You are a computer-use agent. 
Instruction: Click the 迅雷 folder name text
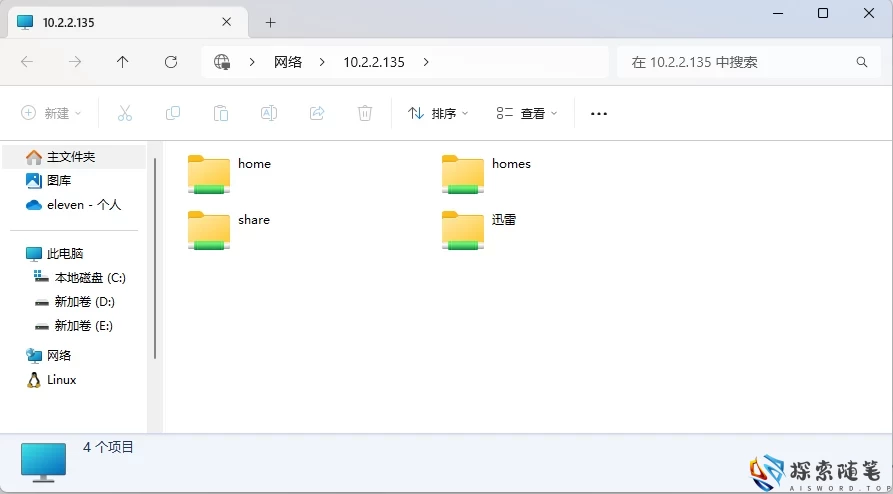(503, 220)
